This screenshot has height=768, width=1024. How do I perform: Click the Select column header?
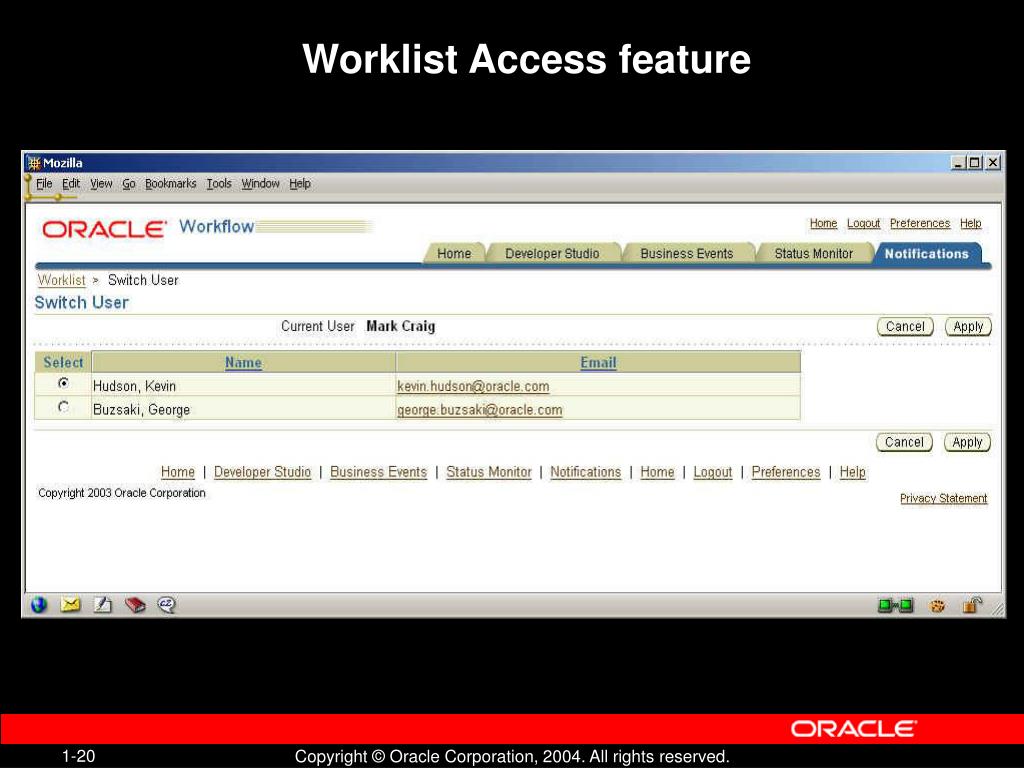tap(63, 362)
